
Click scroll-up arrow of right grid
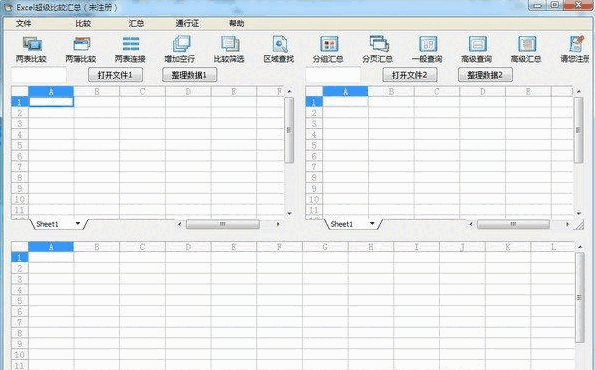point(579,91)
